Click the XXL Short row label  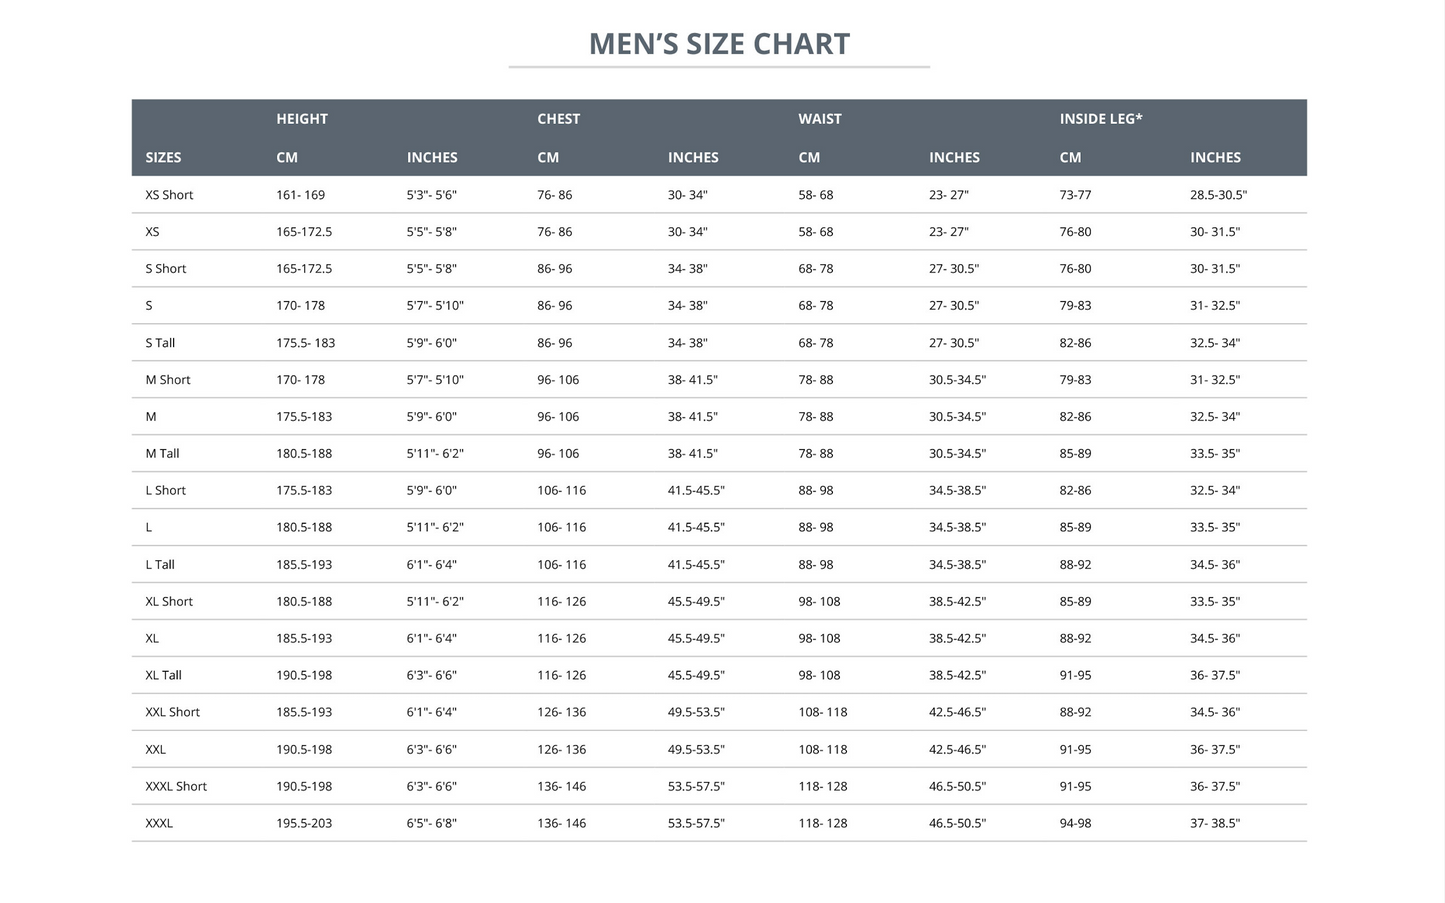coord(172,713)
